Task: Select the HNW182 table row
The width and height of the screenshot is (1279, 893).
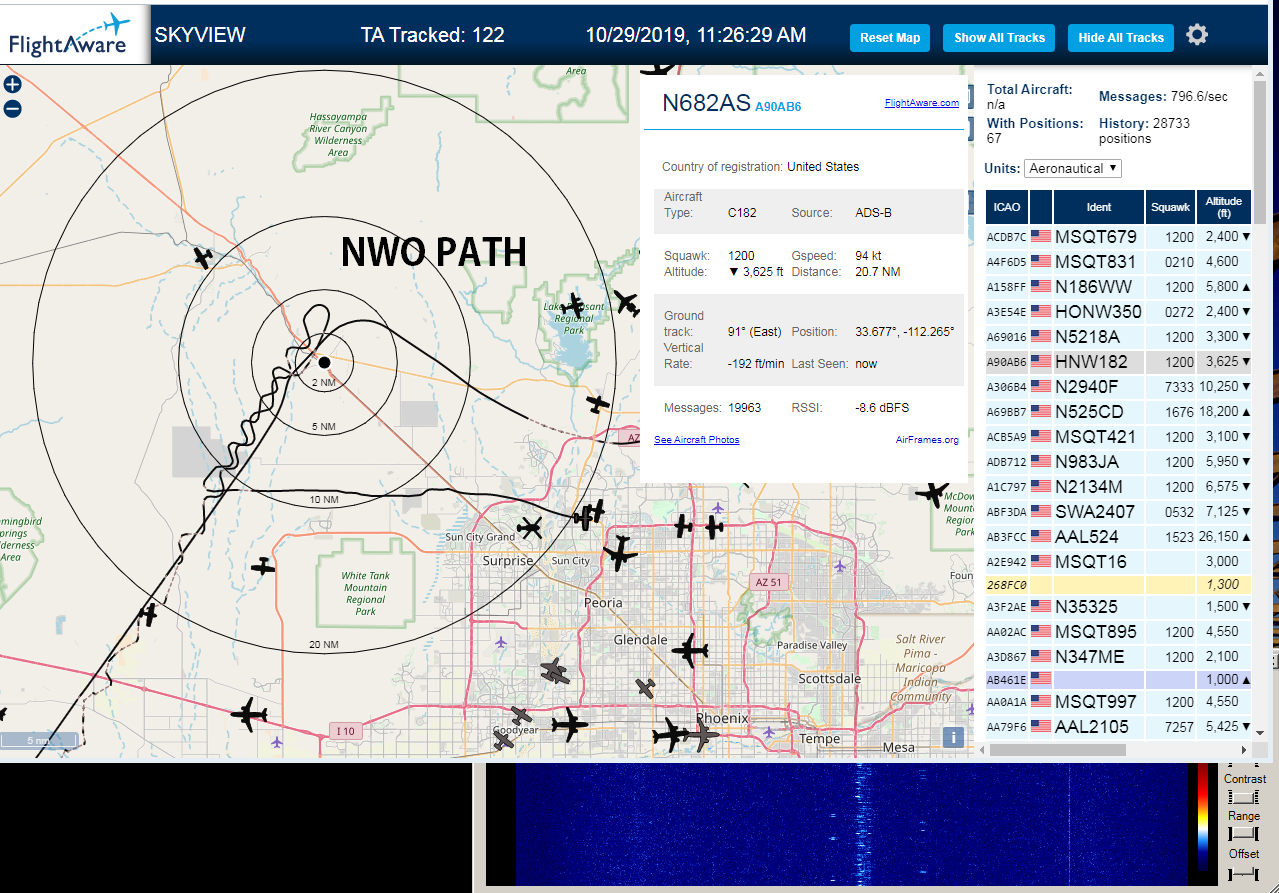Action: click(x=1118, y=362)
